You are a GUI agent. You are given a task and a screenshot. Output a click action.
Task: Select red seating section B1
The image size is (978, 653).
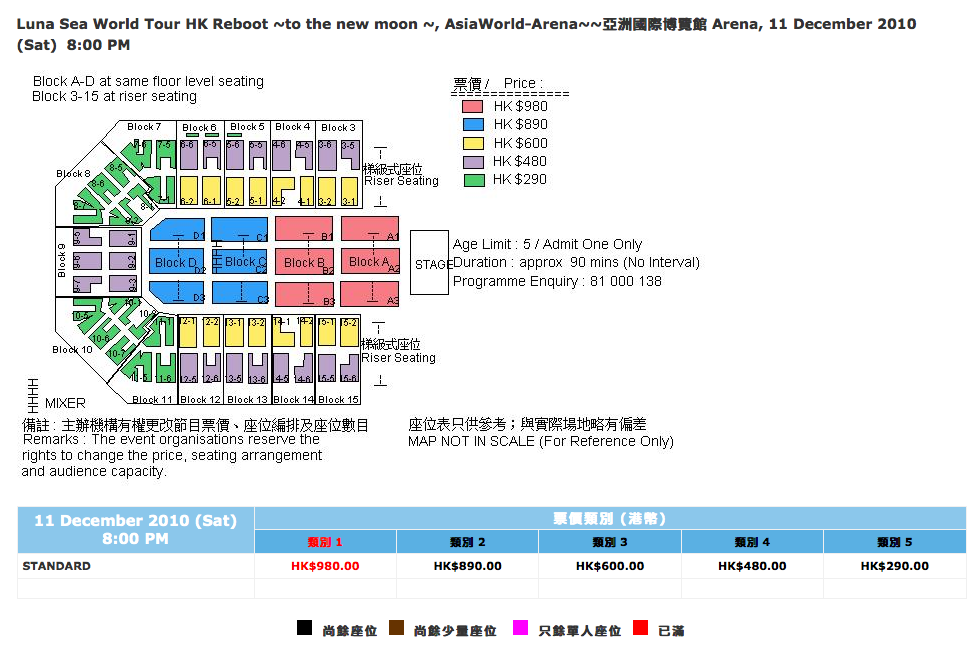pyautogui.click(x=304, y=229)
